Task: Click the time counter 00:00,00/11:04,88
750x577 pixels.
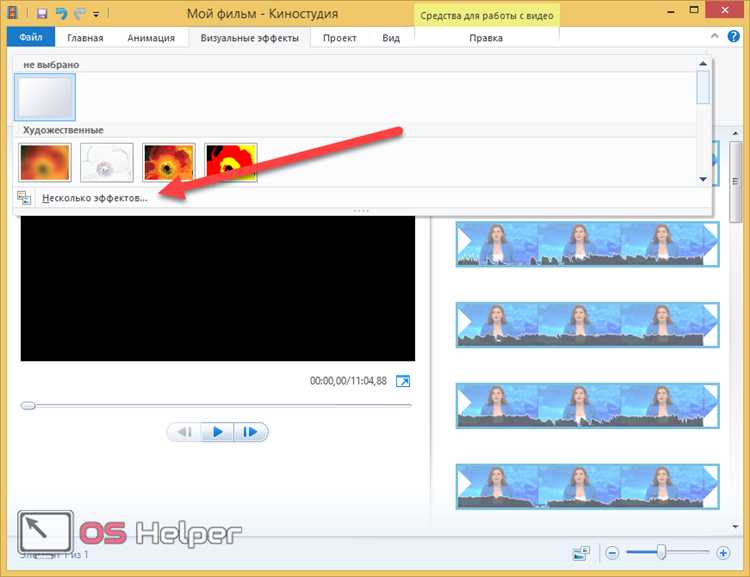Action: [x=348, y=381]
